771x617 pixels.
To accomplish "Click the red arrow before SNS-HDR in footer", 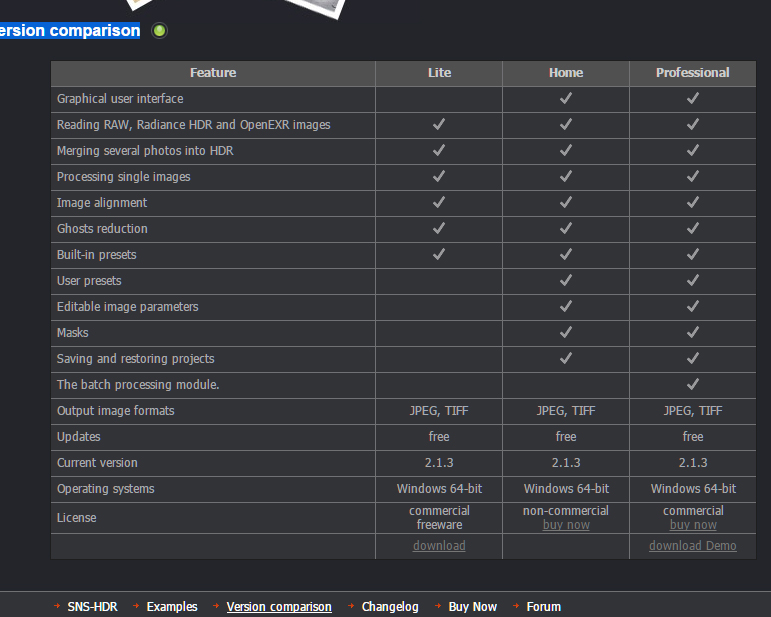I will click(x=57, y=606).
